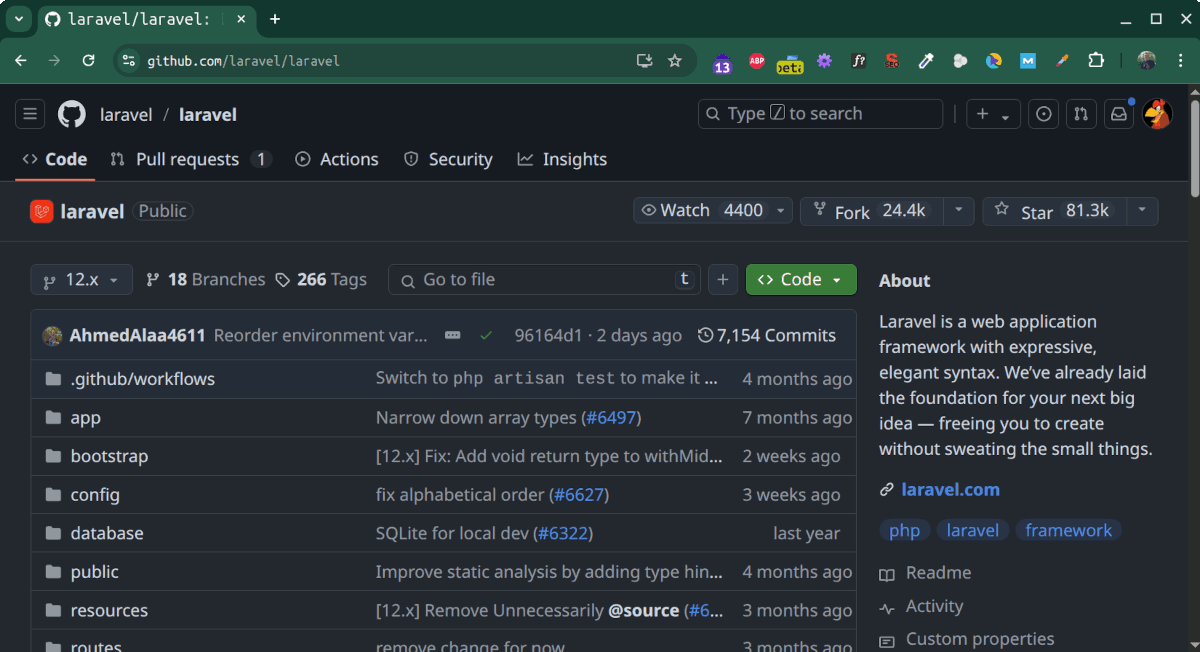Open the public folder
This screenshot has height=652, width=1200.
(95, 572)
